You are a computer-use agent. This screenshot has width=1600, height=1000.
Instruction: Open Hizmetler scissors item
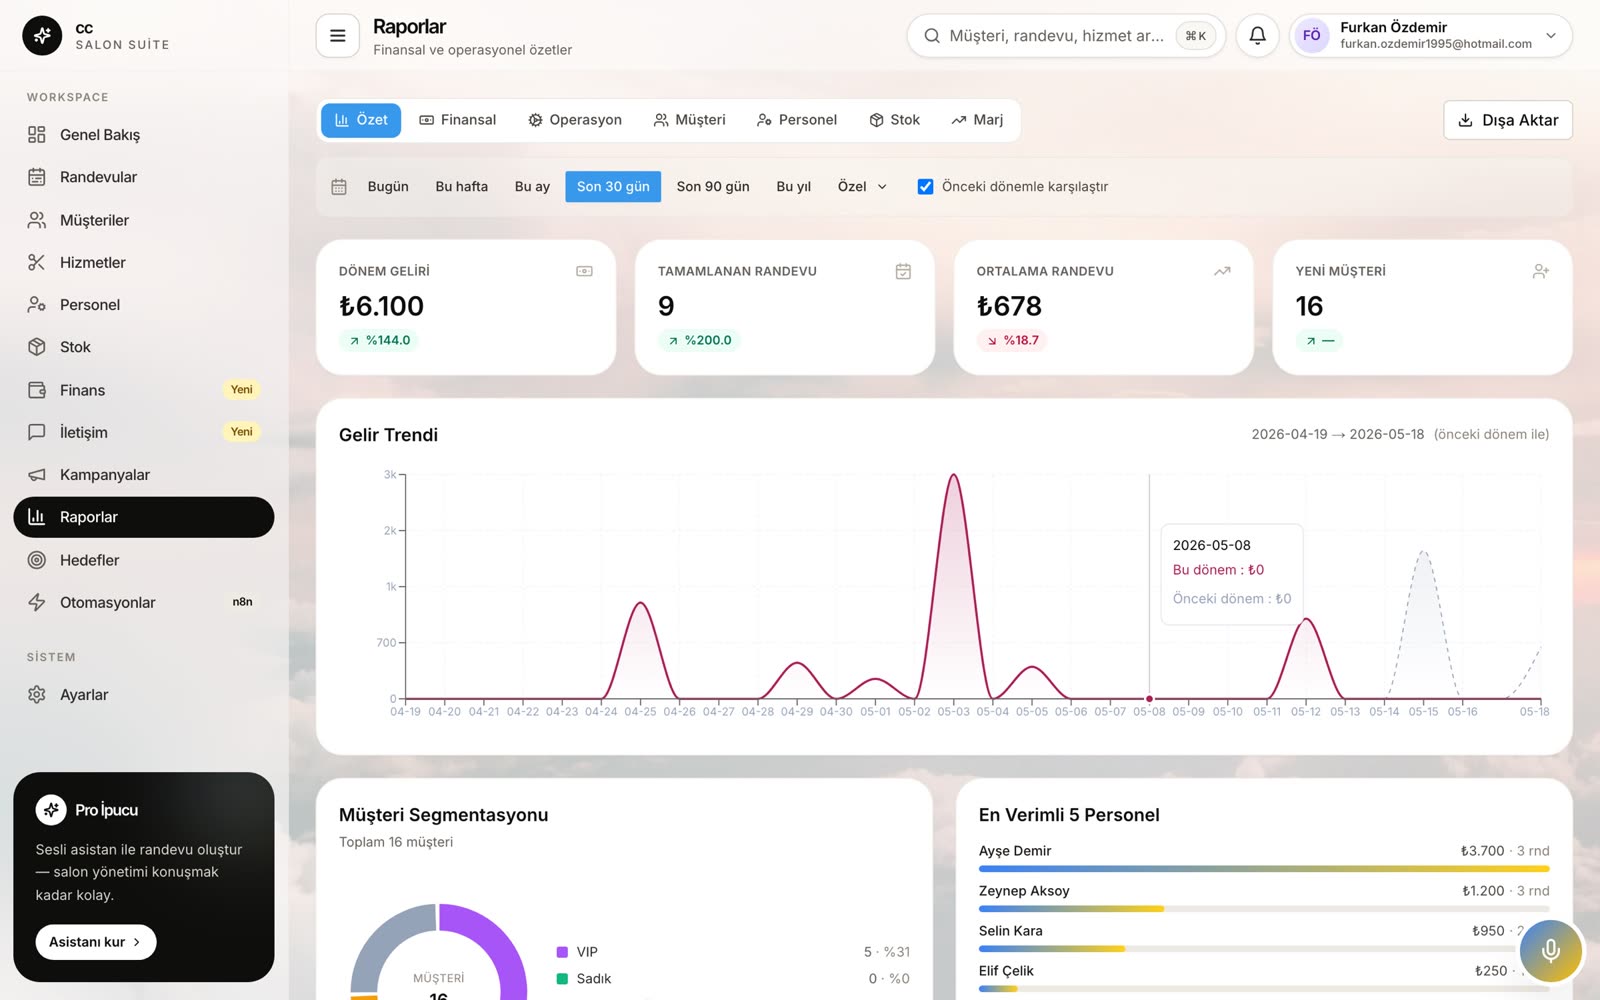[144, 262]
